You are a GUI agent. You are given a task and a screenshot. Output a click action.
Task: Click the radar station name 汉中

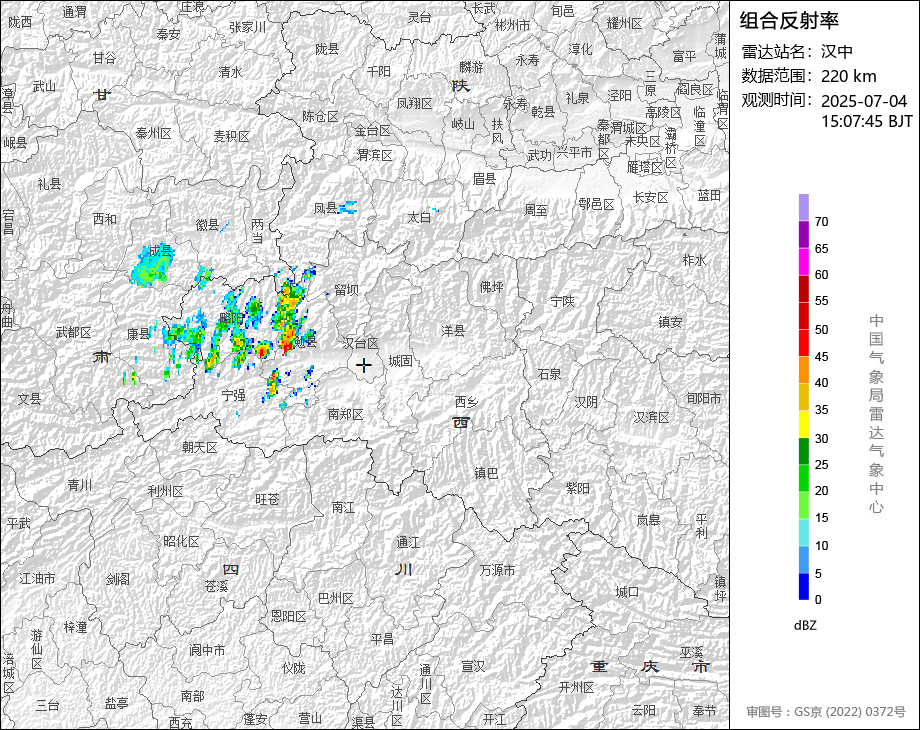(x=837, y=52)
